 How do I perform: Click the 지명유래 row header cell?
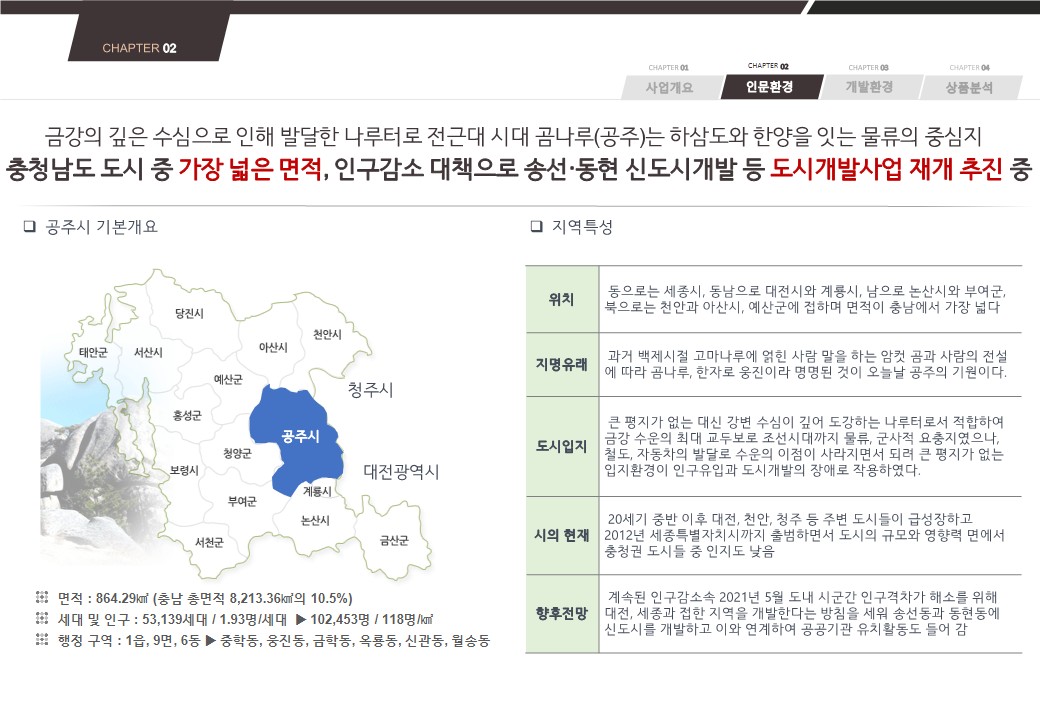(562, 365)
